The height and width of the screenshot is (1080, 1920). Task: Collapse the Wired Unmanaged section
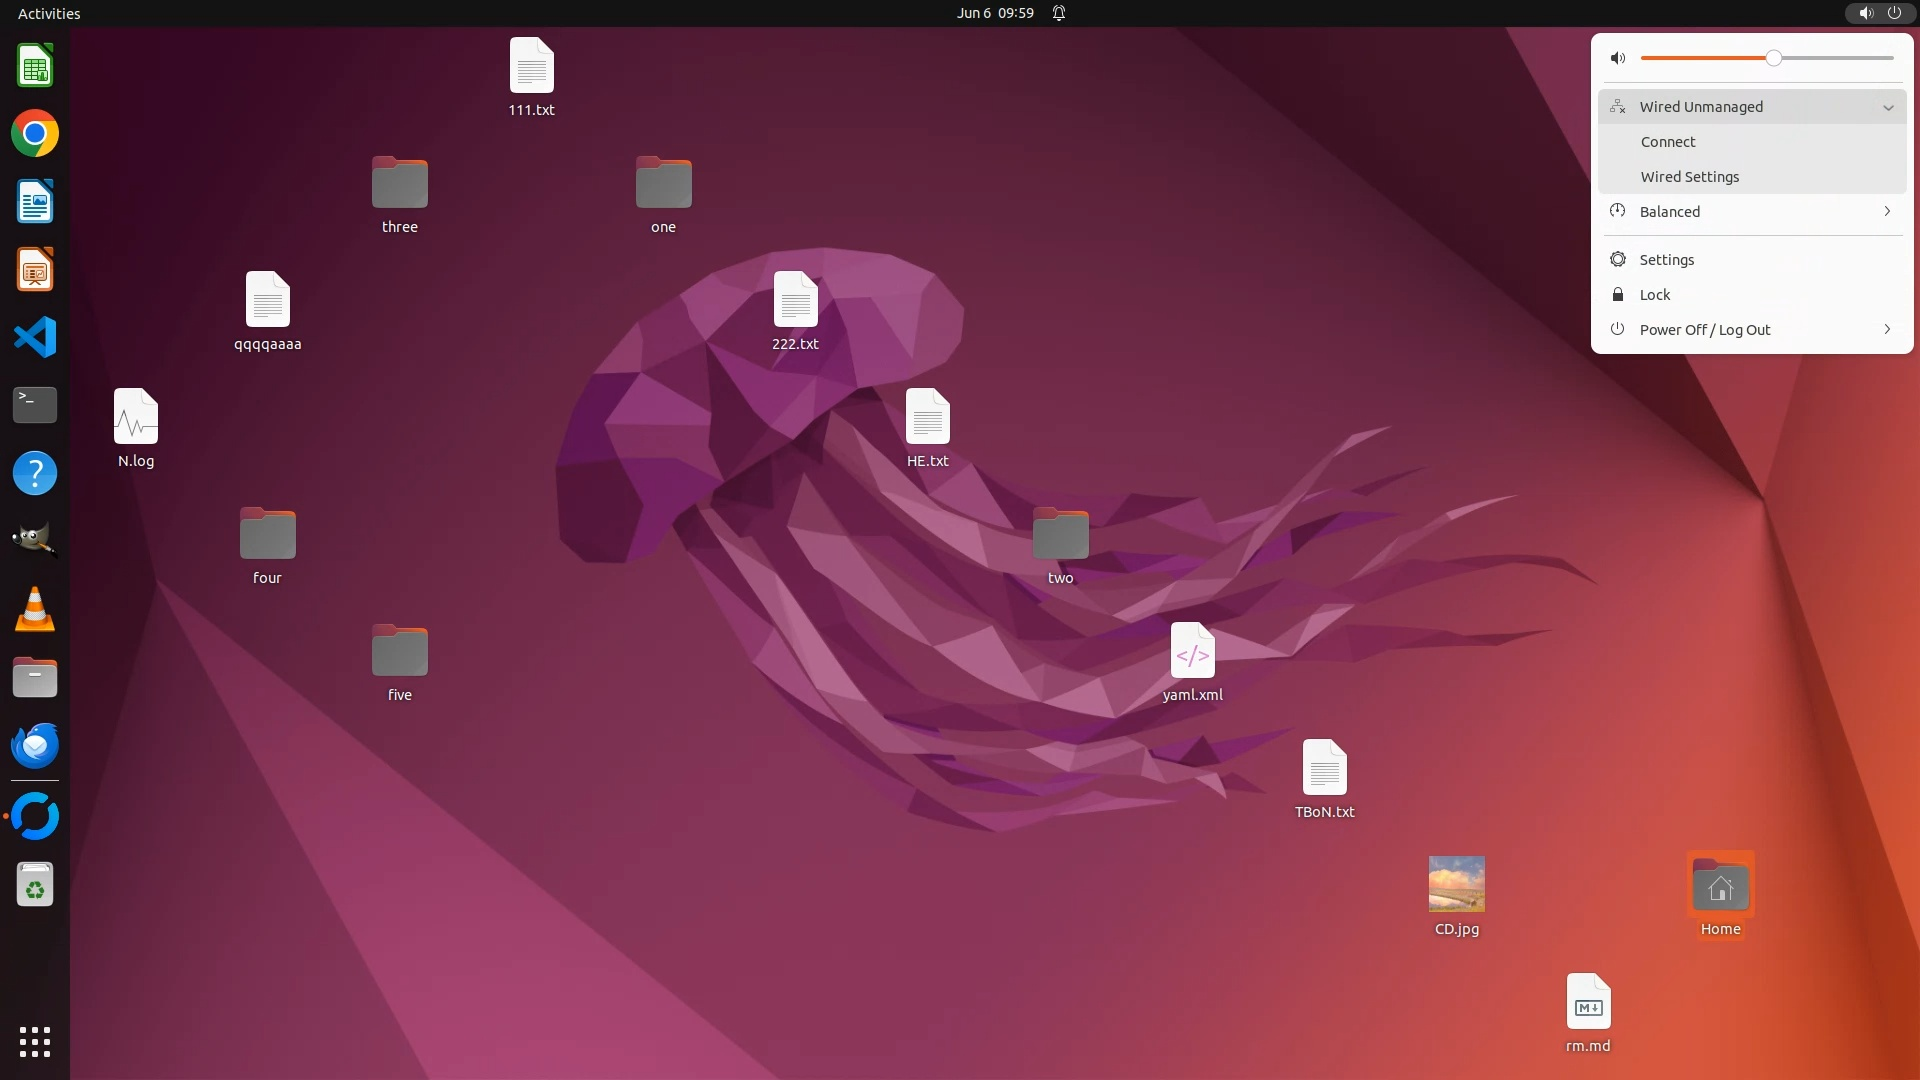[1888, 107]
